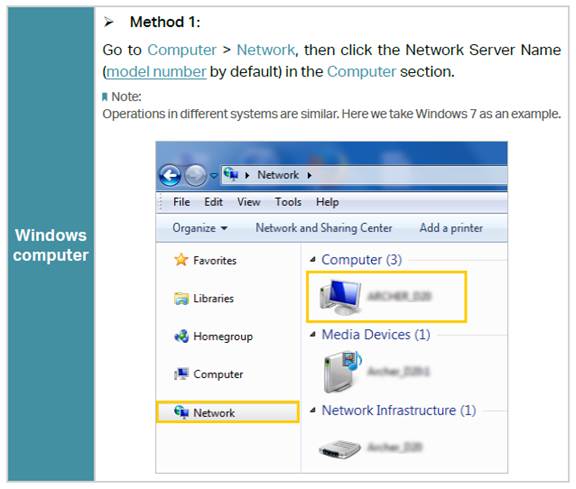Open the Tools menu
Screen dimensions: 576x489
pyautogui.click(x=288, y=202)
